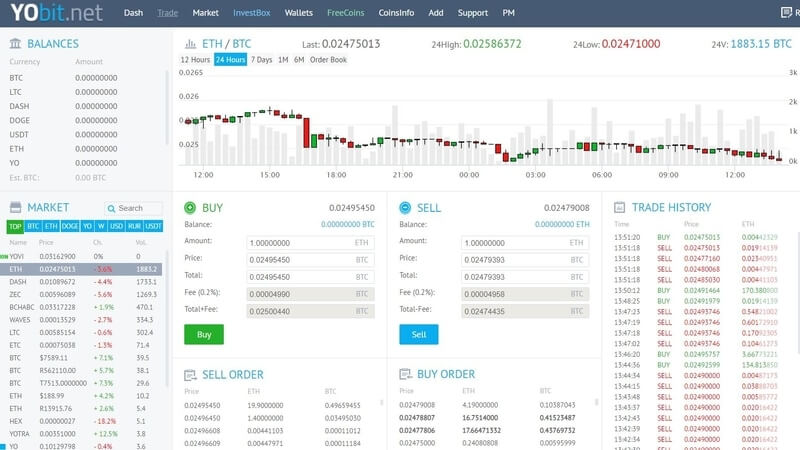Click the blue Sell button
Screen dimensions: 800x450
coord(419,335)
